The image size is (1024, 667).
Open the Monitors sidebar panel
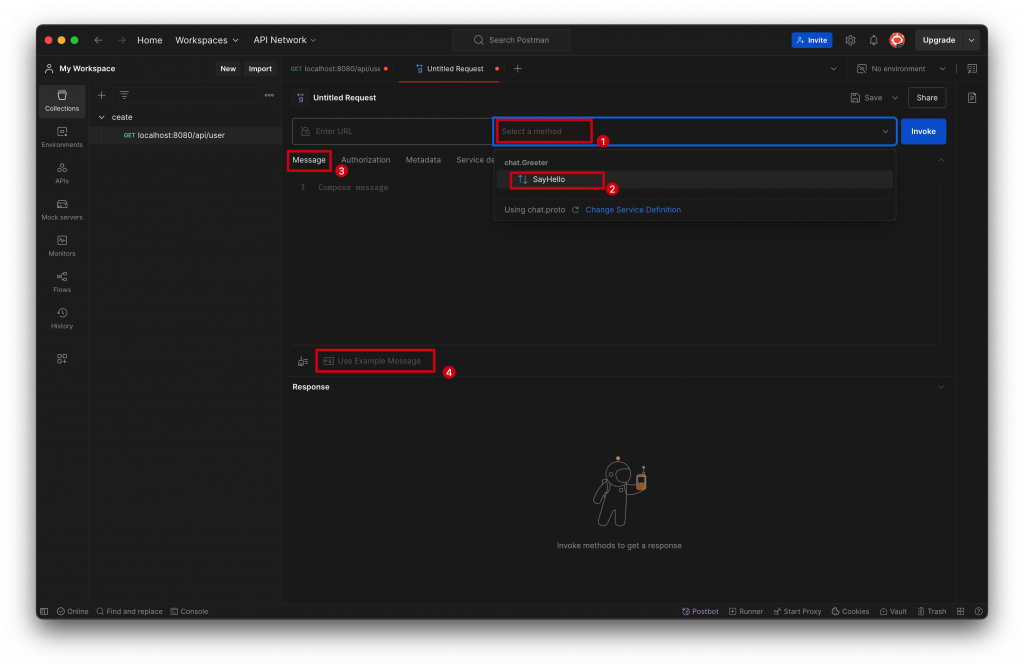[62, 246]
